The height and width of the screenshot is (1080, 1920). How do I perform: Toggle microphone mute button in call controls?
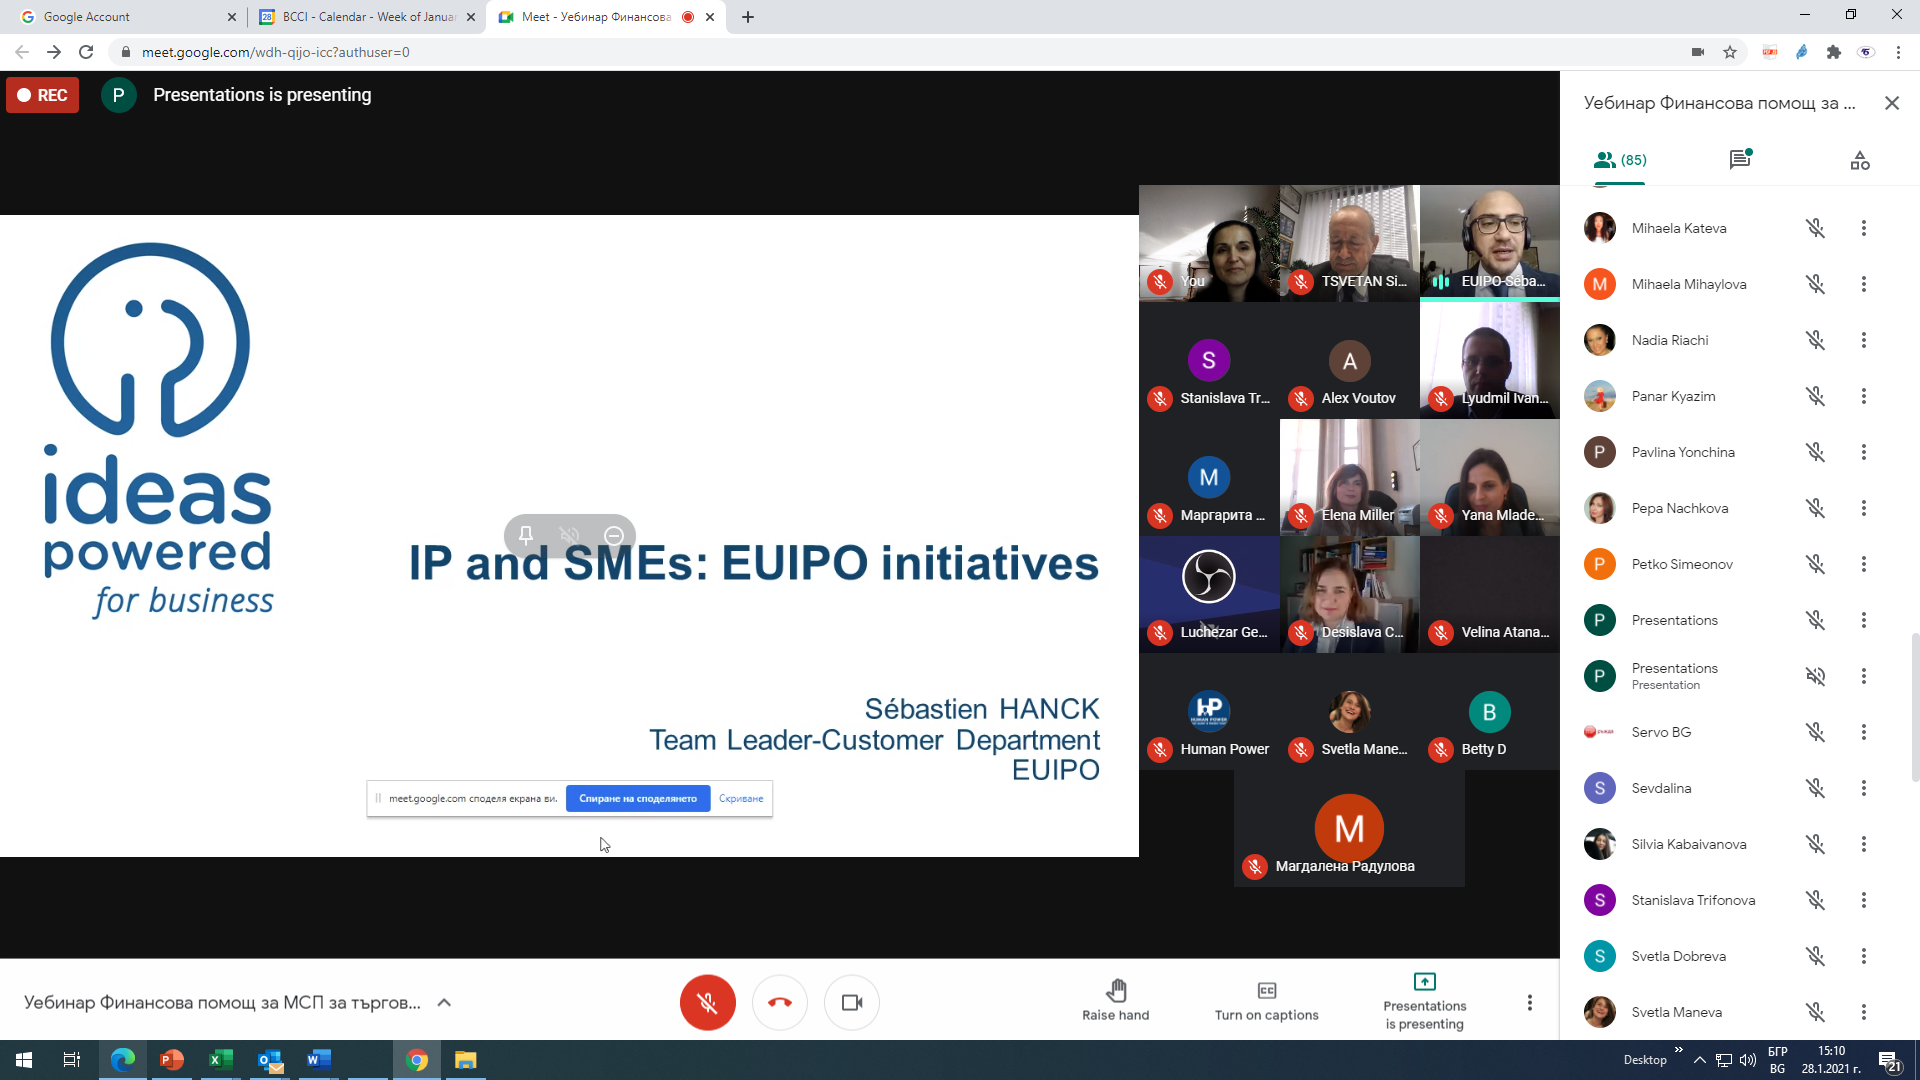[x=707, y=1002]
